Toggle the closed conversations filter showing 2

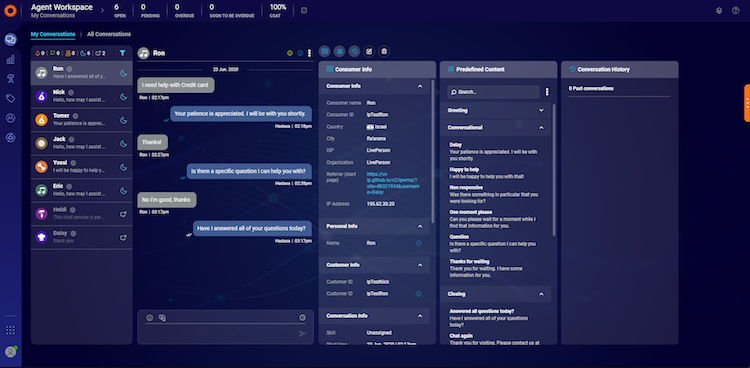pos(100,53)
